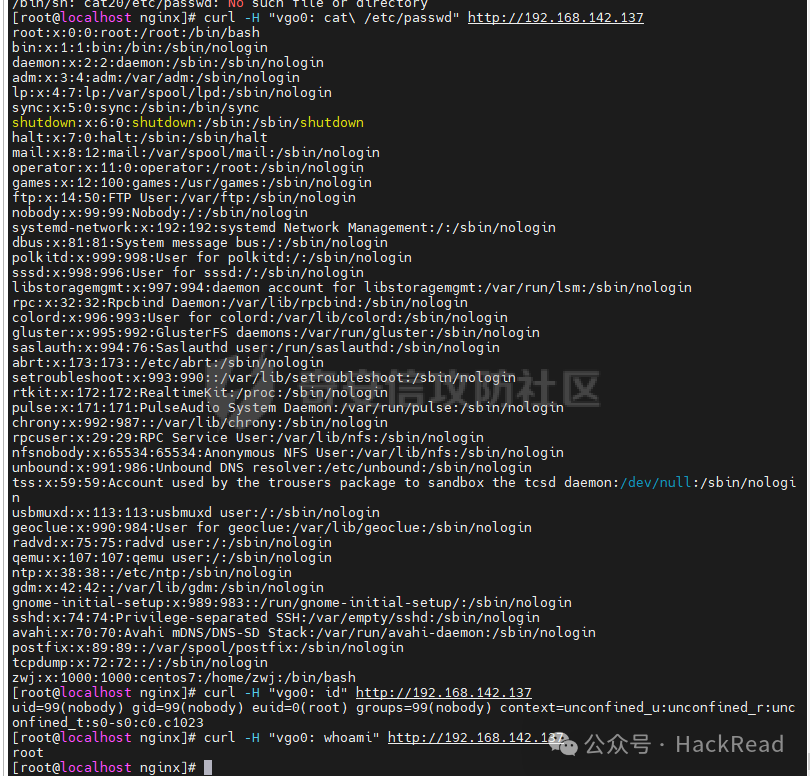Select the 'postfix:x:89:89' line

click(208, 647)
